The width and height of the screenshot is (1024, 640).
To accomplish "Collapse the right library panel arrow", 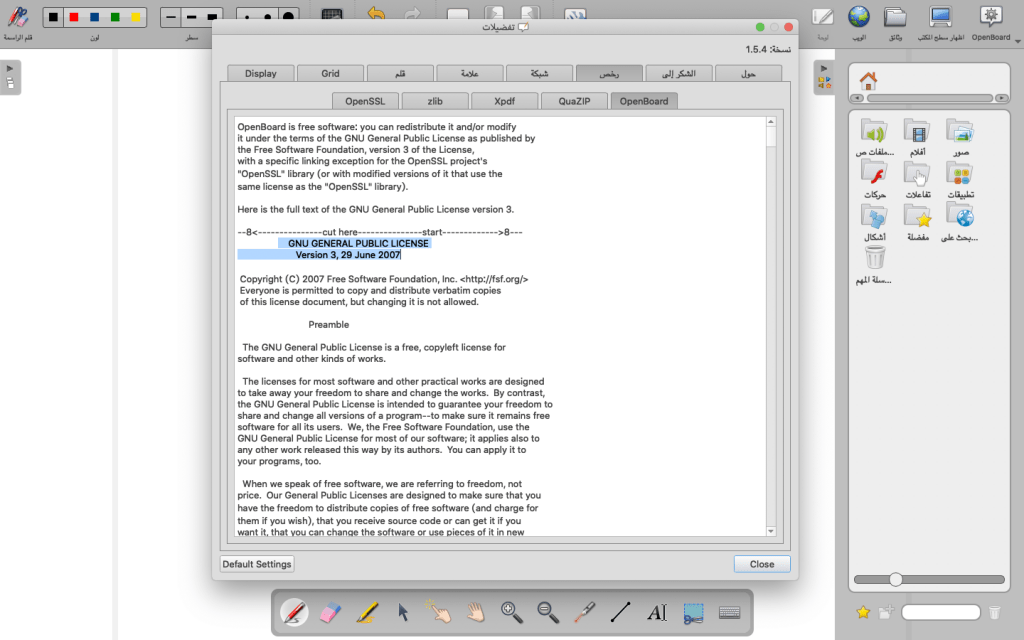I will point(823,69).
